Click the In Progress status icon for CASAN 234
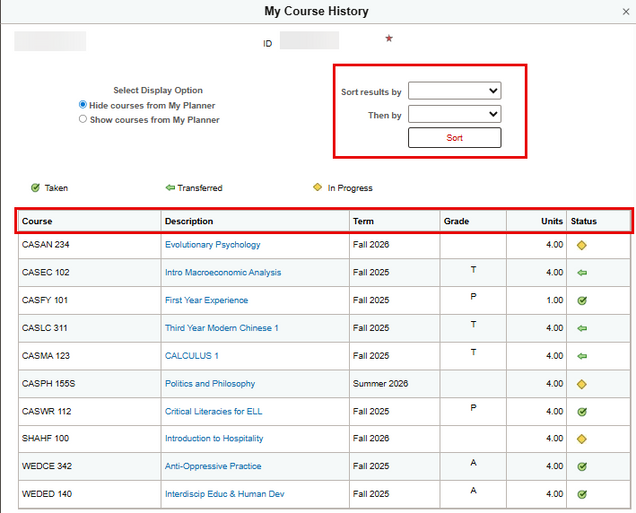The width and height of the screenshot is (636, 513). [x=582, y=245]
